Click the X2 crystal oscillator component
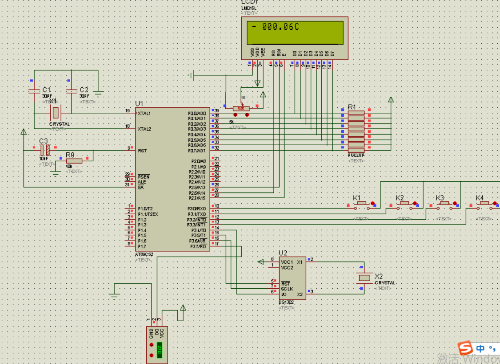Image resolution: width=500 pixels, height=364 pixels. [364, 278]
